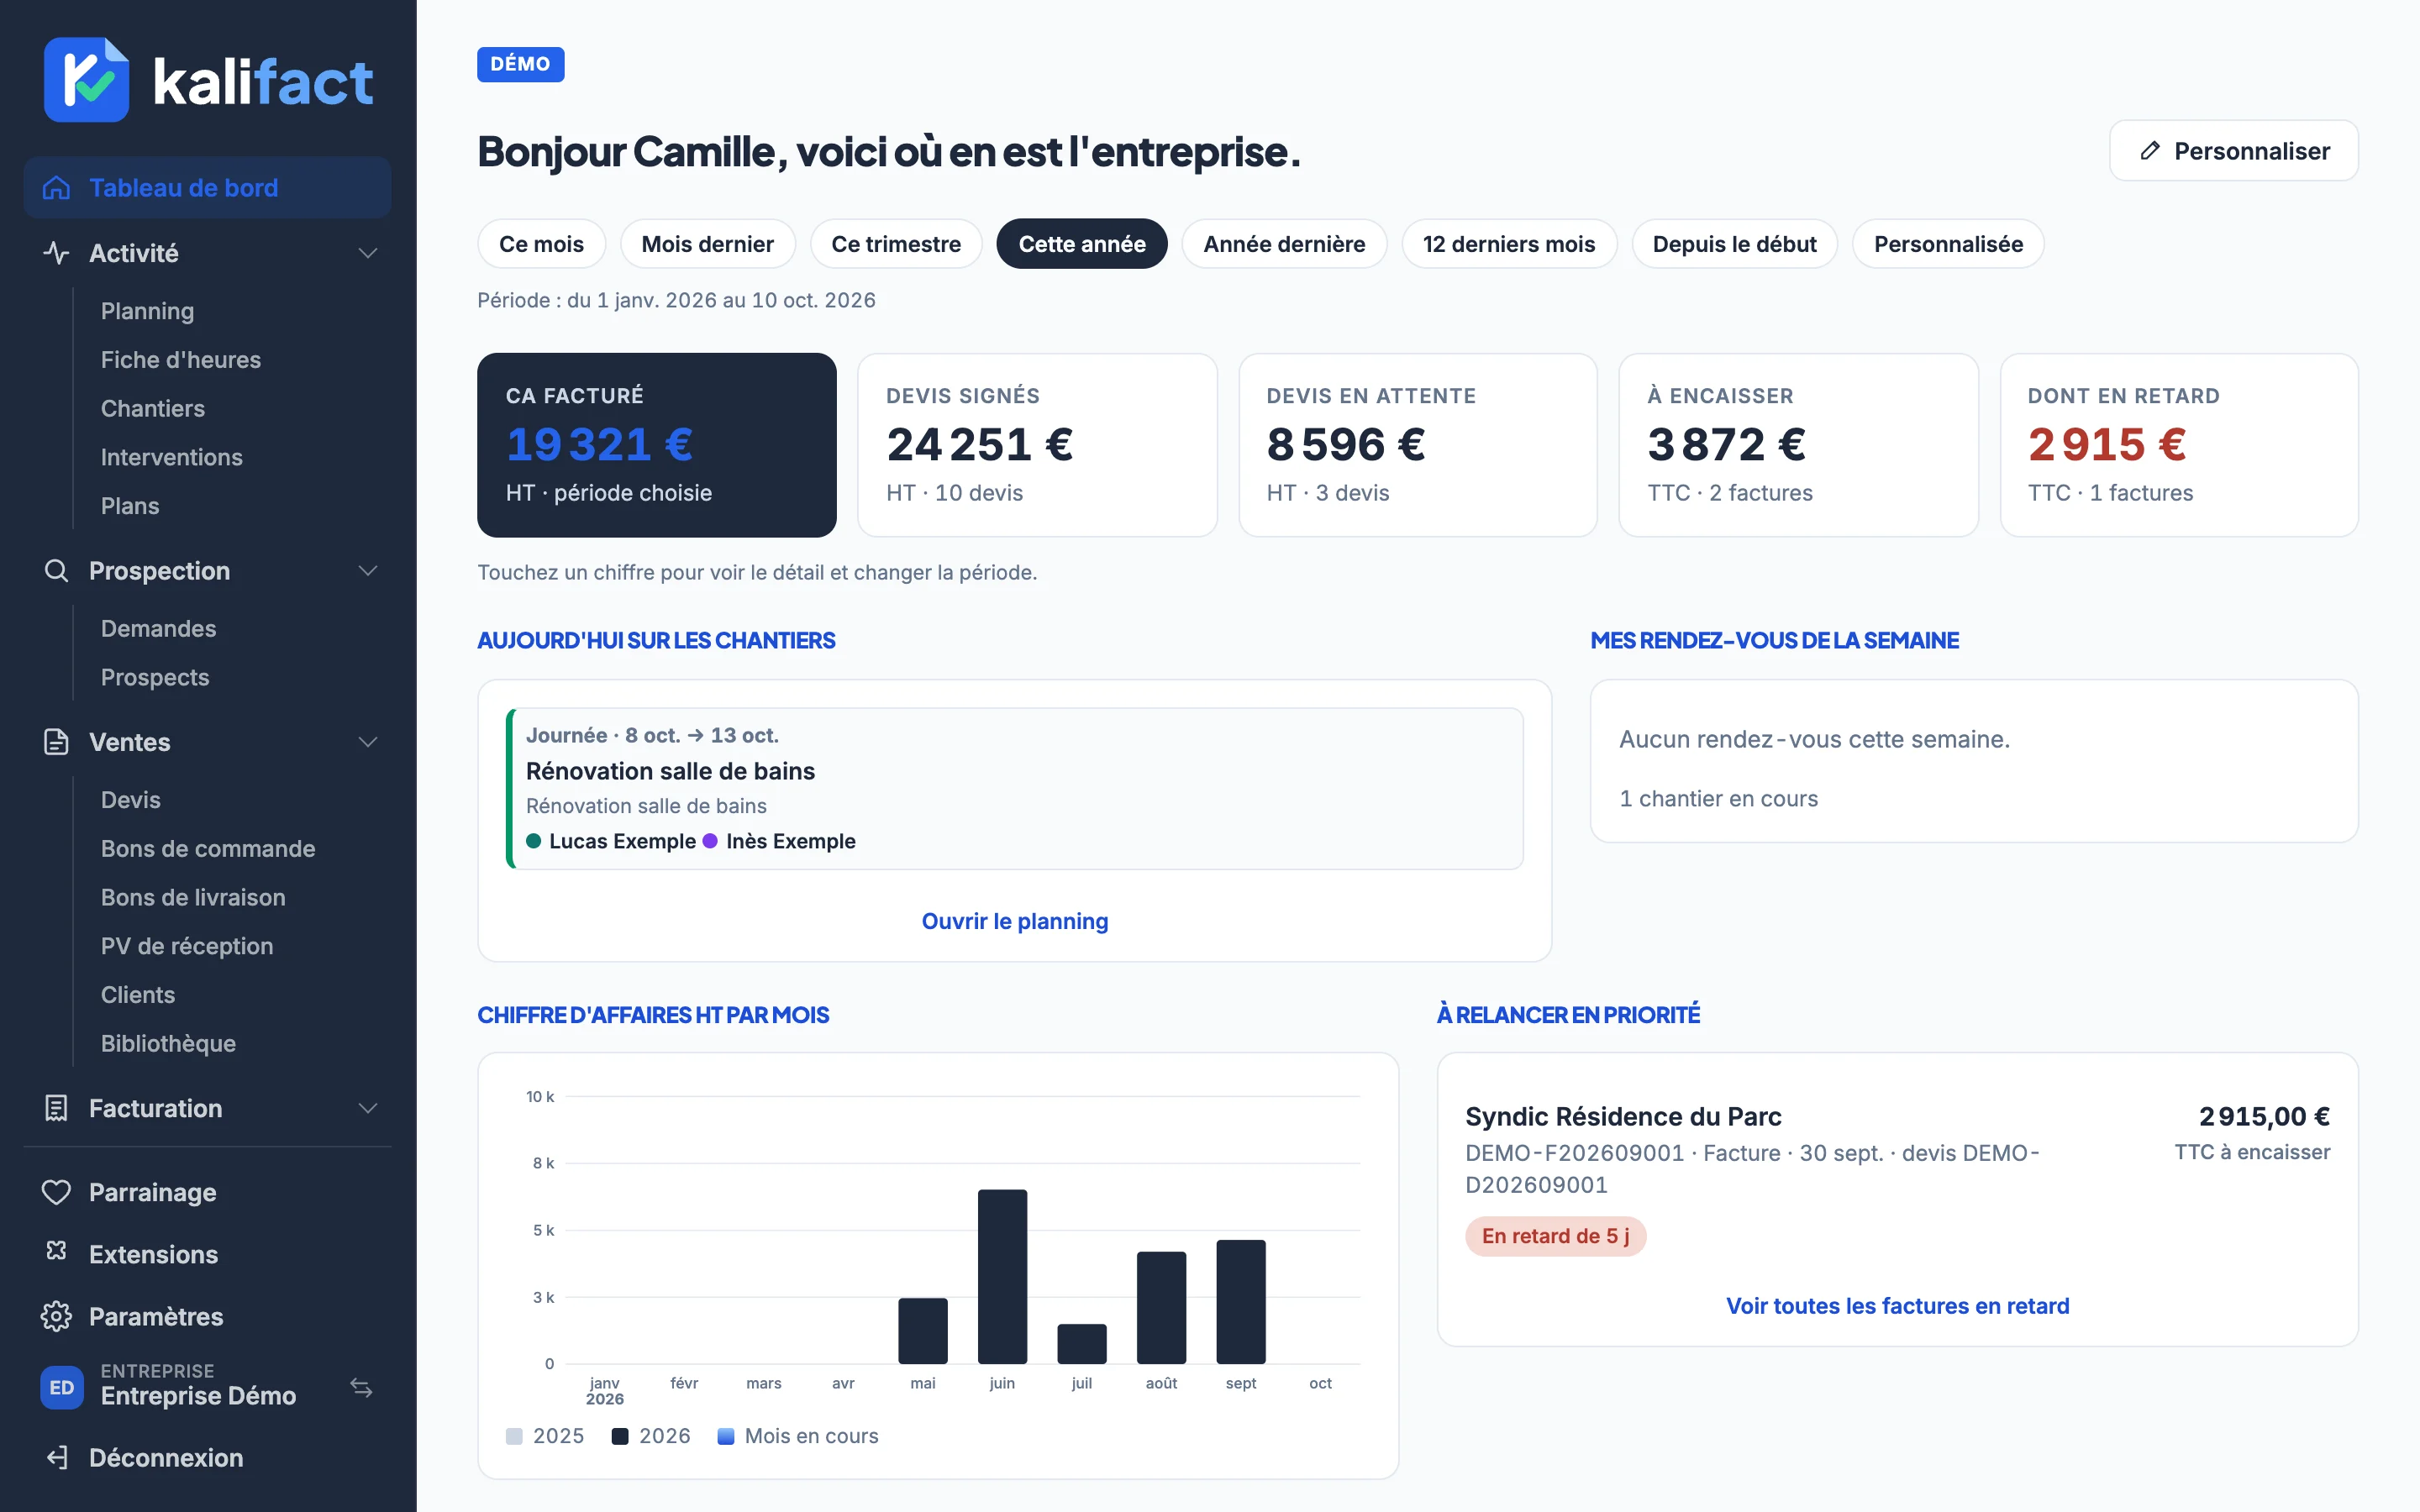Select the Année dernière period filter
The image size is (2420, 1512).
1284,244
